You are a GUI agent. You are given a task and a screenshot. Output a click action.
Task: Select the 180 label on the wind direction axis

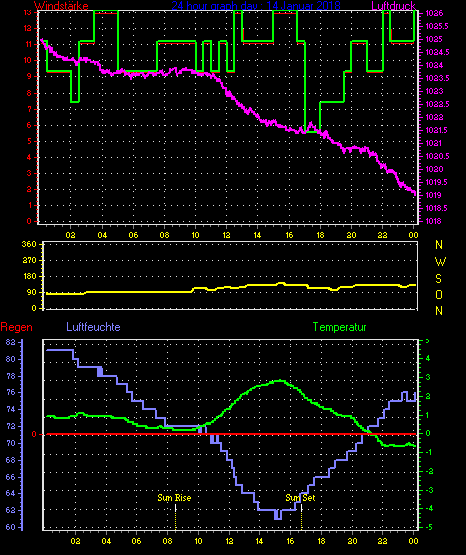point(29,276)
